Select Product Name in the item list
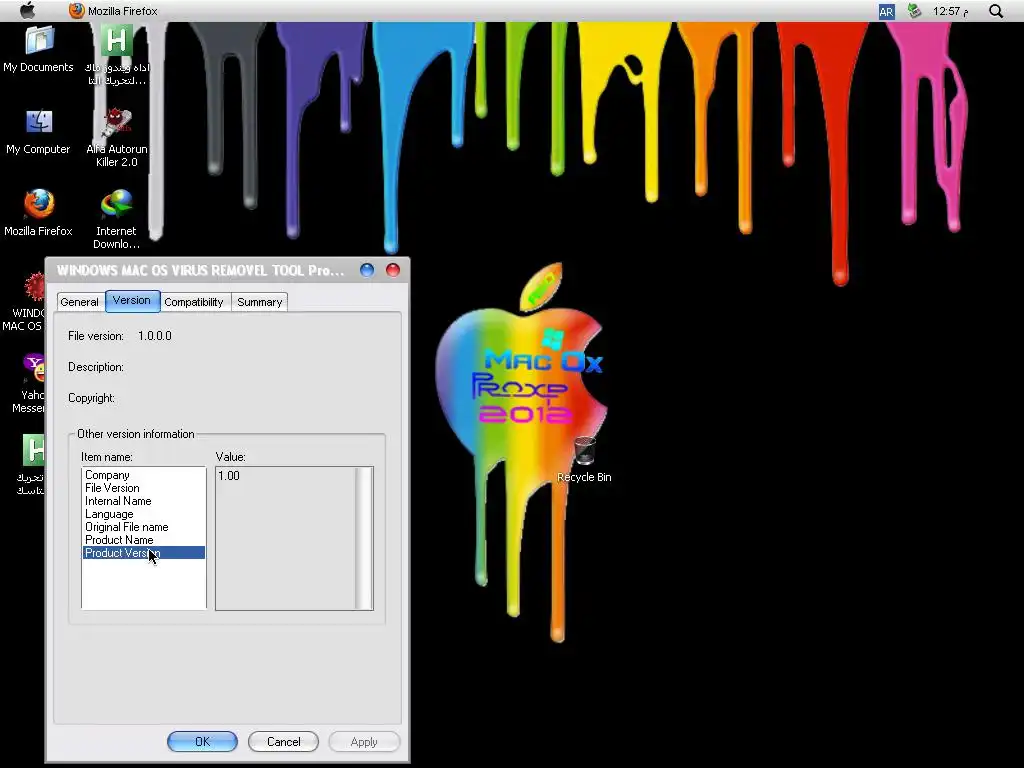Screen dimensions: 1024x768 point(144,540)
